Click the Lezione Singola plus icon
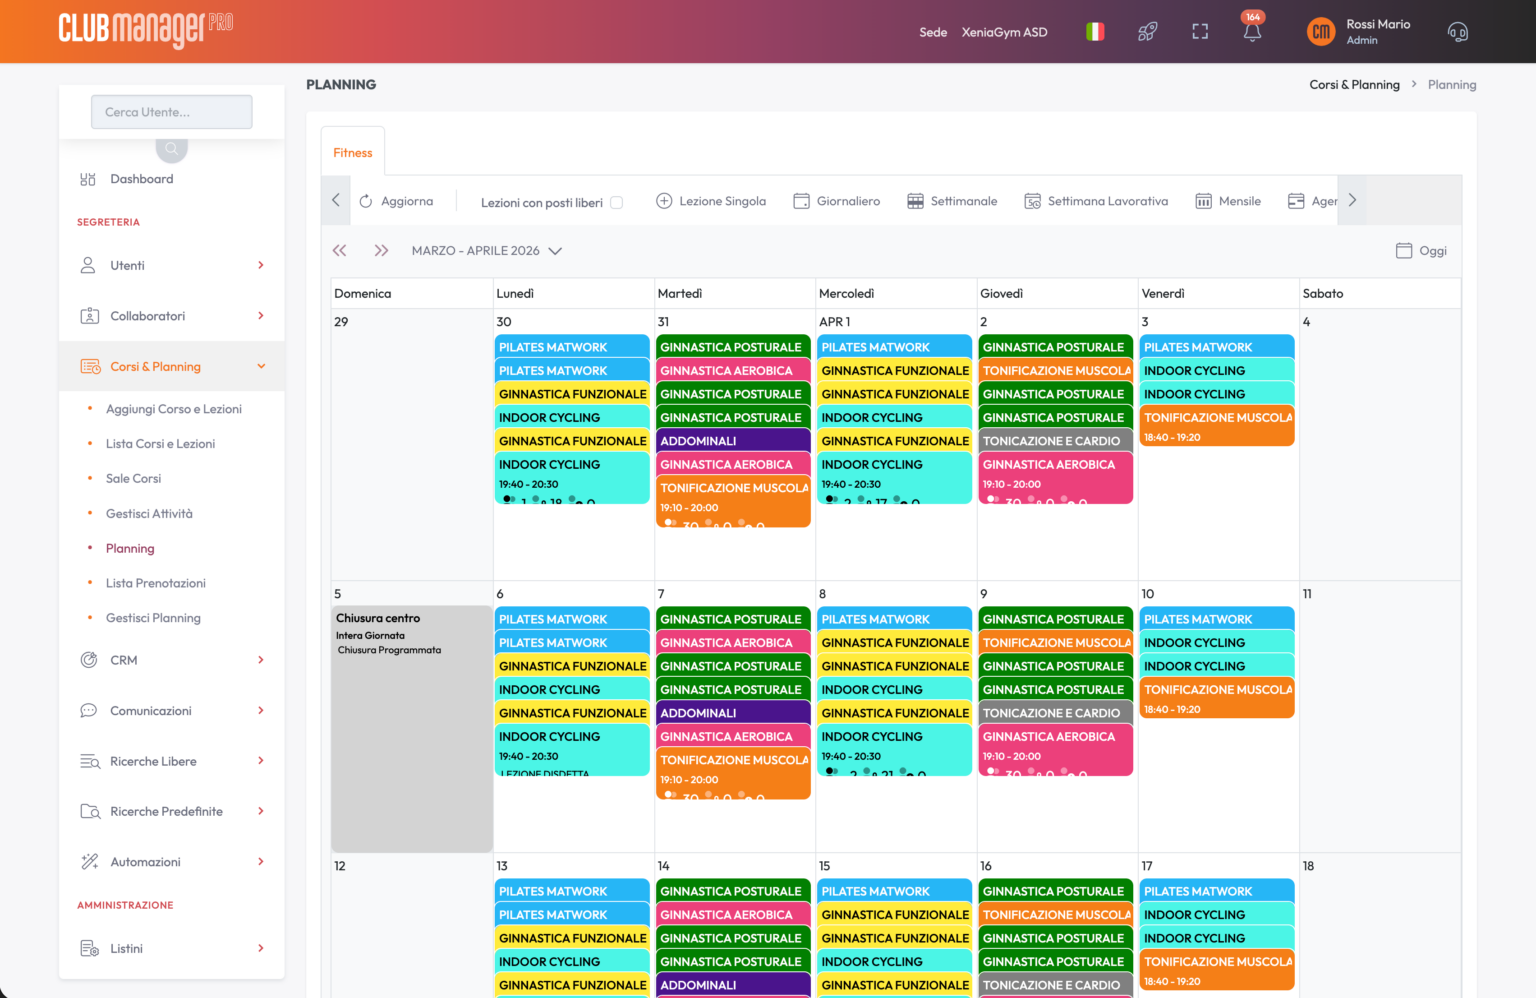 [664, 201]
